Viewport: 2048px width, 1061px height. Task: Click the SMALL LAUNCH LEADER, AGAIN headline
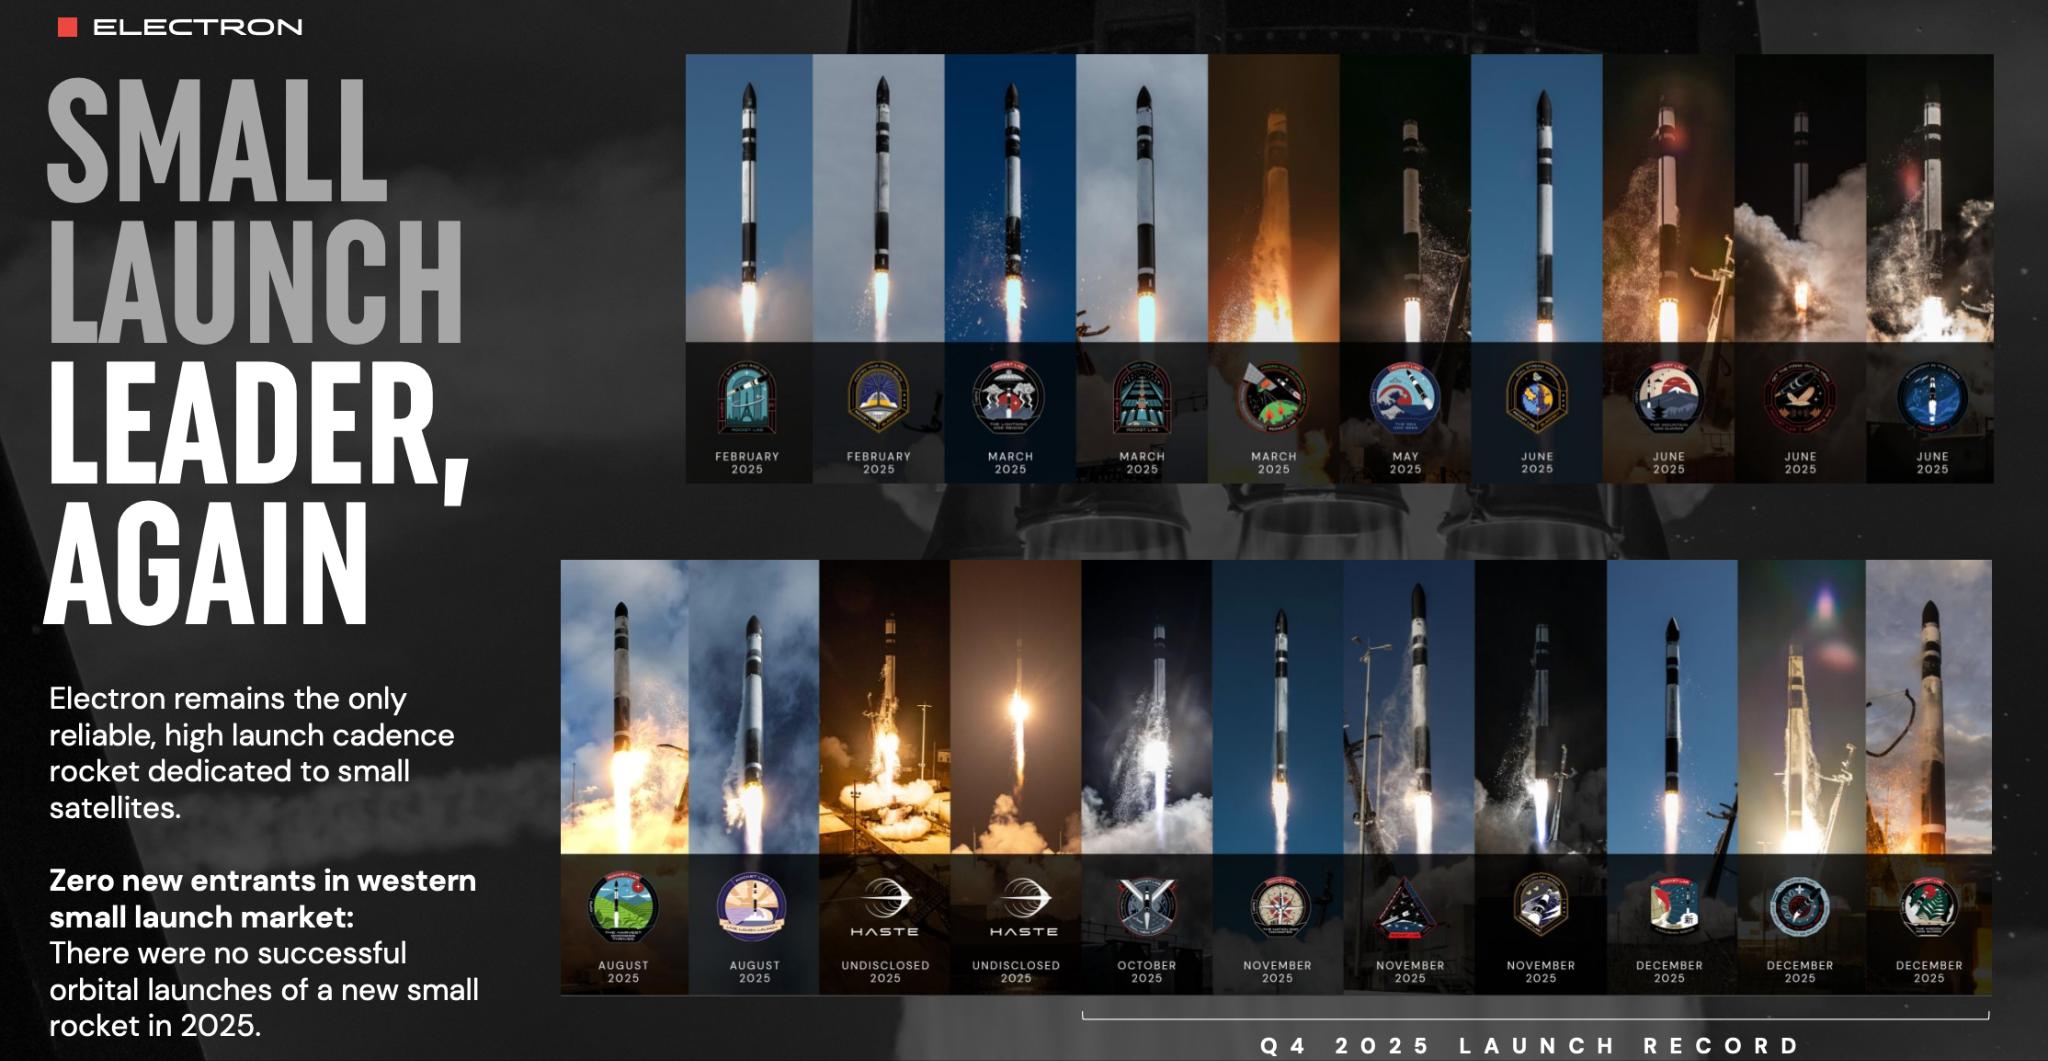255,352
